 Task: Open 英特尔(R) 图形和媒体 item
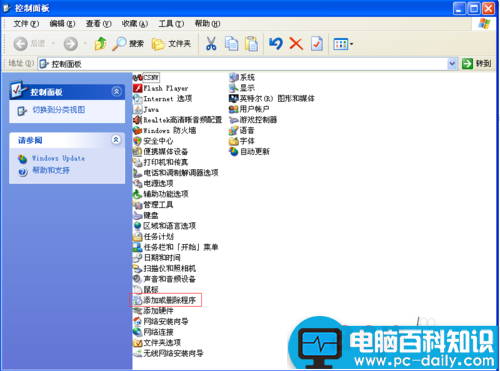[272, 99]
